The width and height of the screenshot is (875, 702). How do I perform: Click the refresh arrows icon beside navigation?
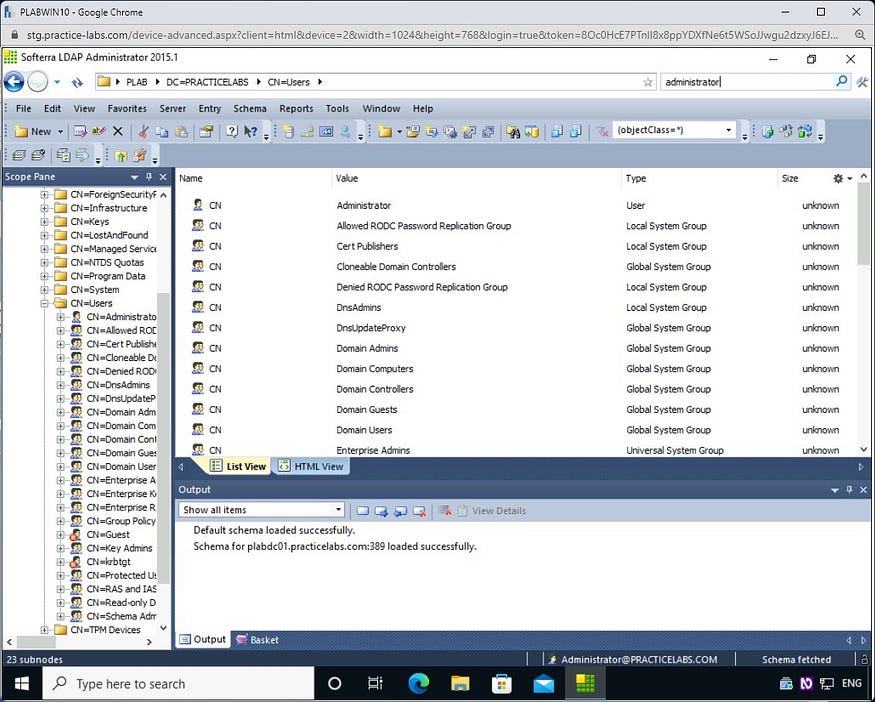(77, 83)
